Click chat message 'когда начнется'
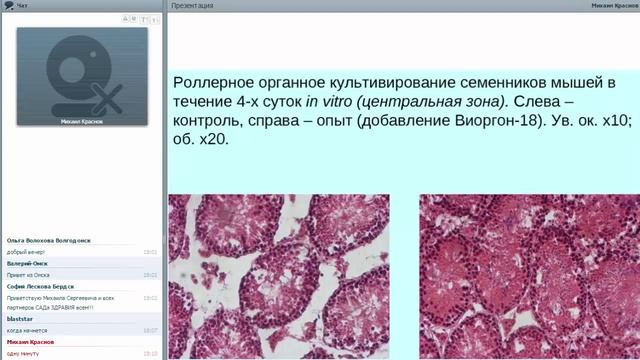The width and height of the screenshot is (640, 360). pos(27,330)
